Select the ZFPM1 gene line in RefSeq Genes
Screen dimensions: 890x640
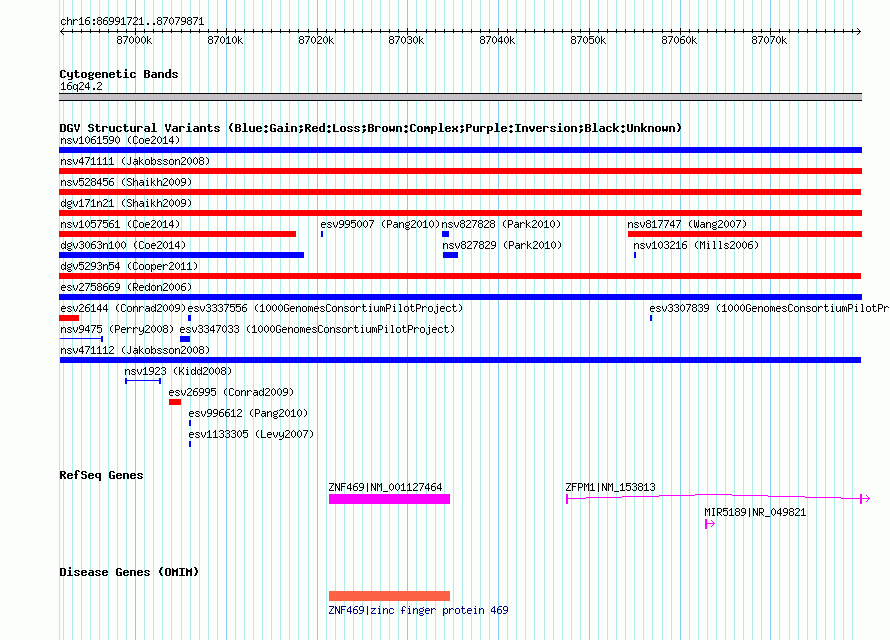click(717, 499)
